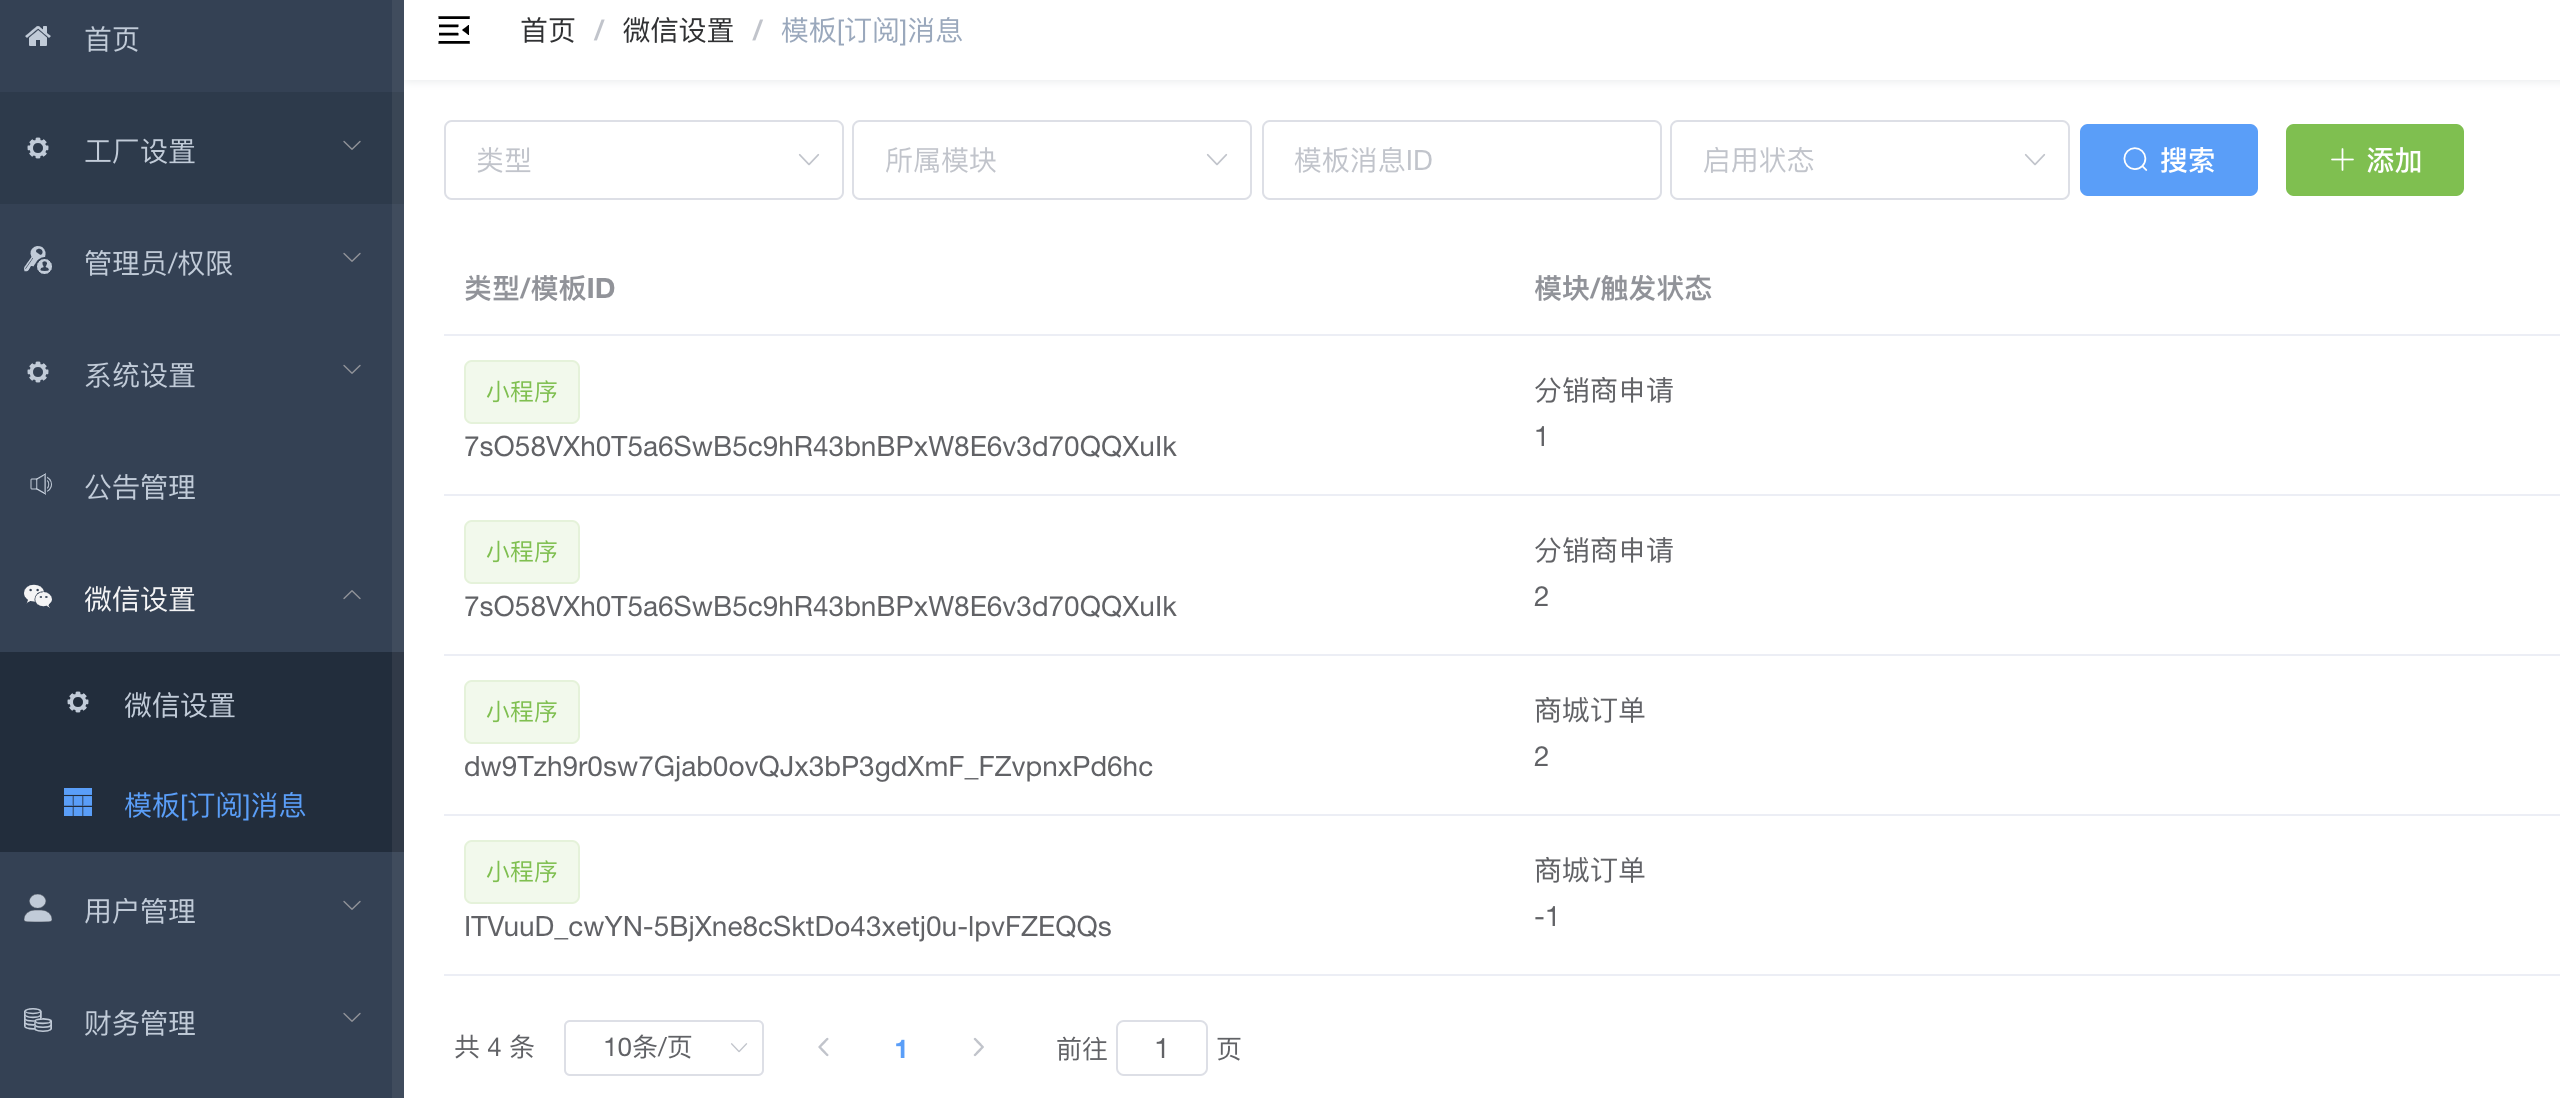This screenshot has width=2560, height=1098.
Task: Open the 启用状态 filter dropdown
Action: [x=1868, y=160]
